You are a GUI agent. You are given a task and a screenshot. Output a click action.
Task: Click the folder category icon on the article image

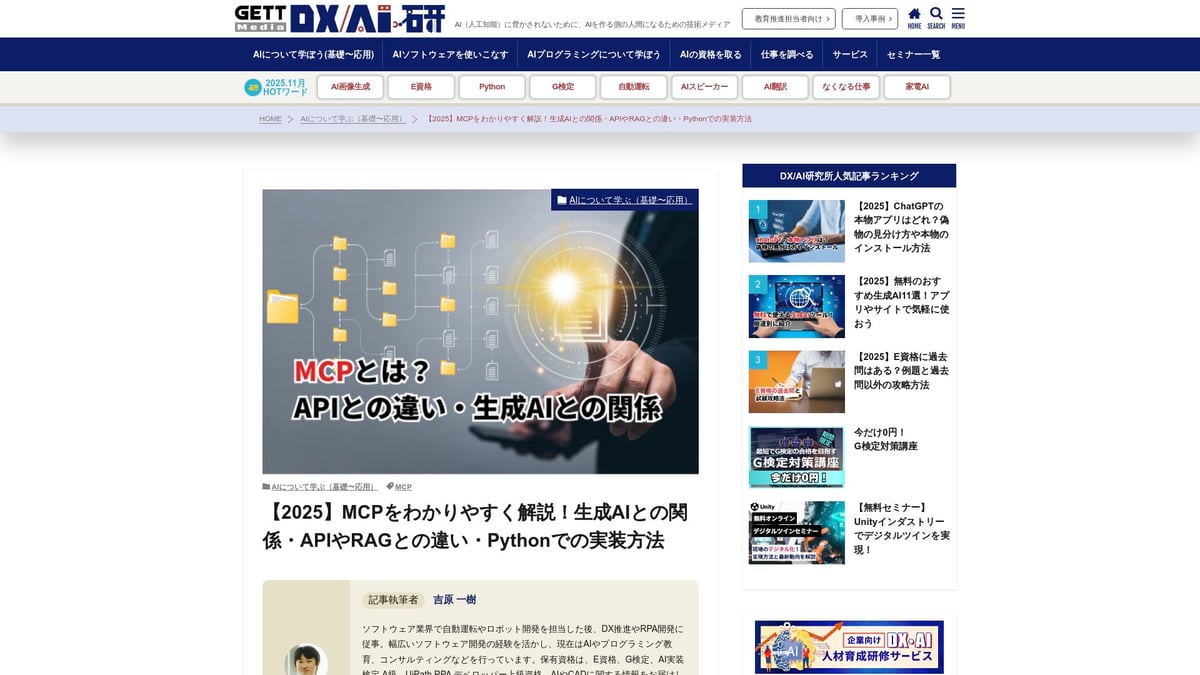[560, 200]
